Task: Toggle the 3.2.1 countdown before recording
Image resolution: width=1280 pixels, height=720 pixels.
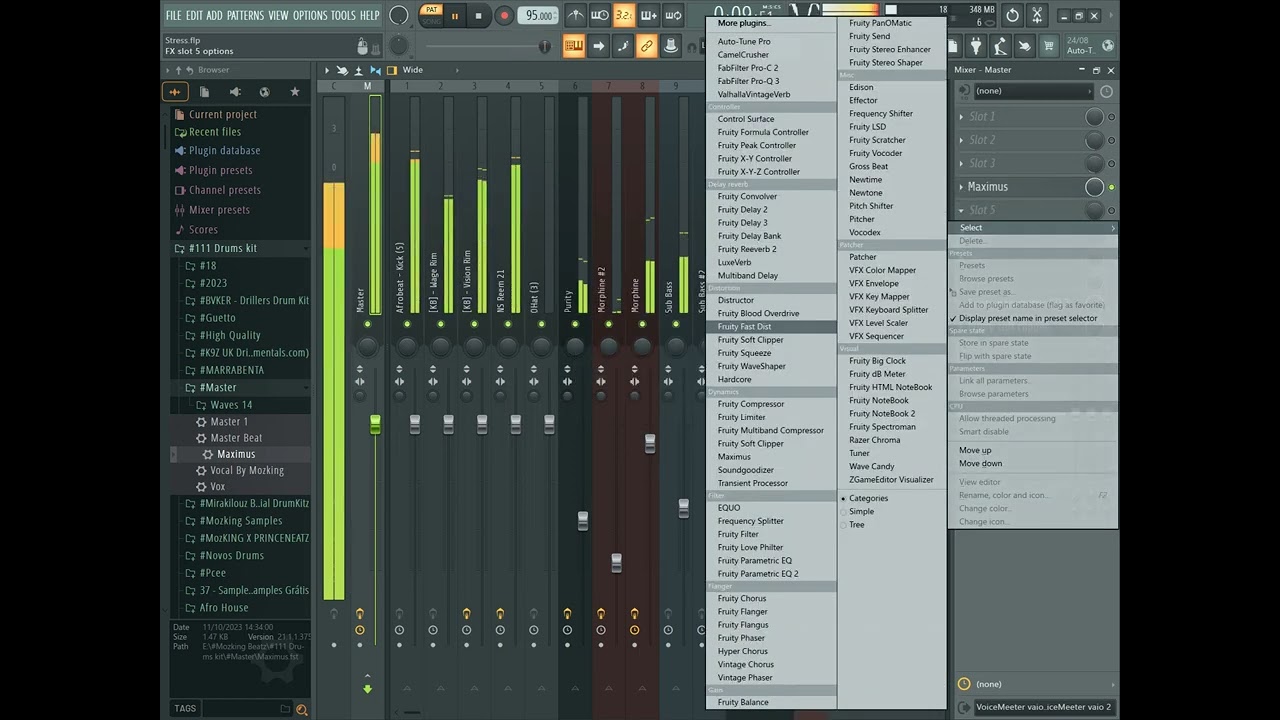Action: click(624, 16)
